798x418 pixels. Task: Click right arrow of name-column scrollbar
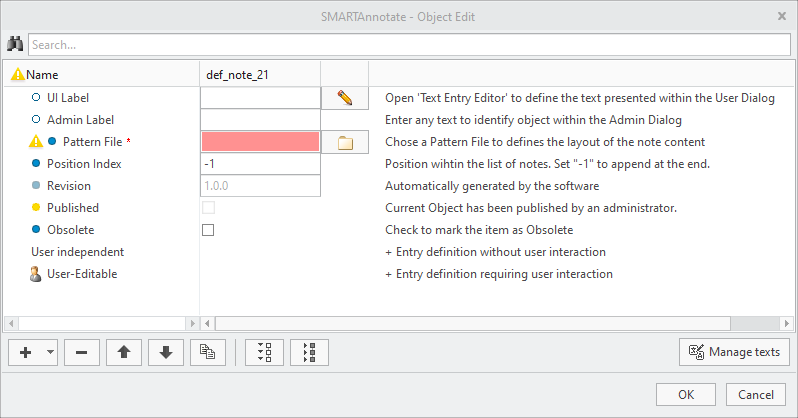(192, 323)
